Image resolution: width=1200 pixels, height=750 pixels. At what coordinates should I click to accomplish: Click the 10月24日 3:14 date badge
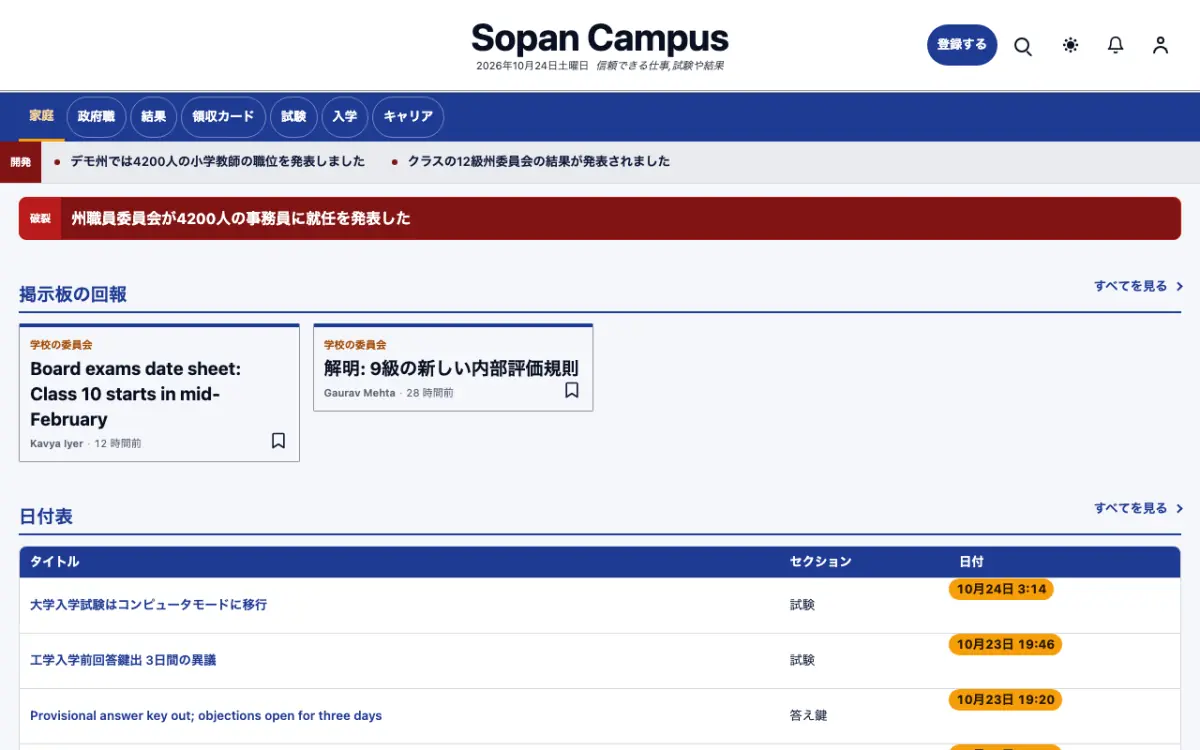1001,590
